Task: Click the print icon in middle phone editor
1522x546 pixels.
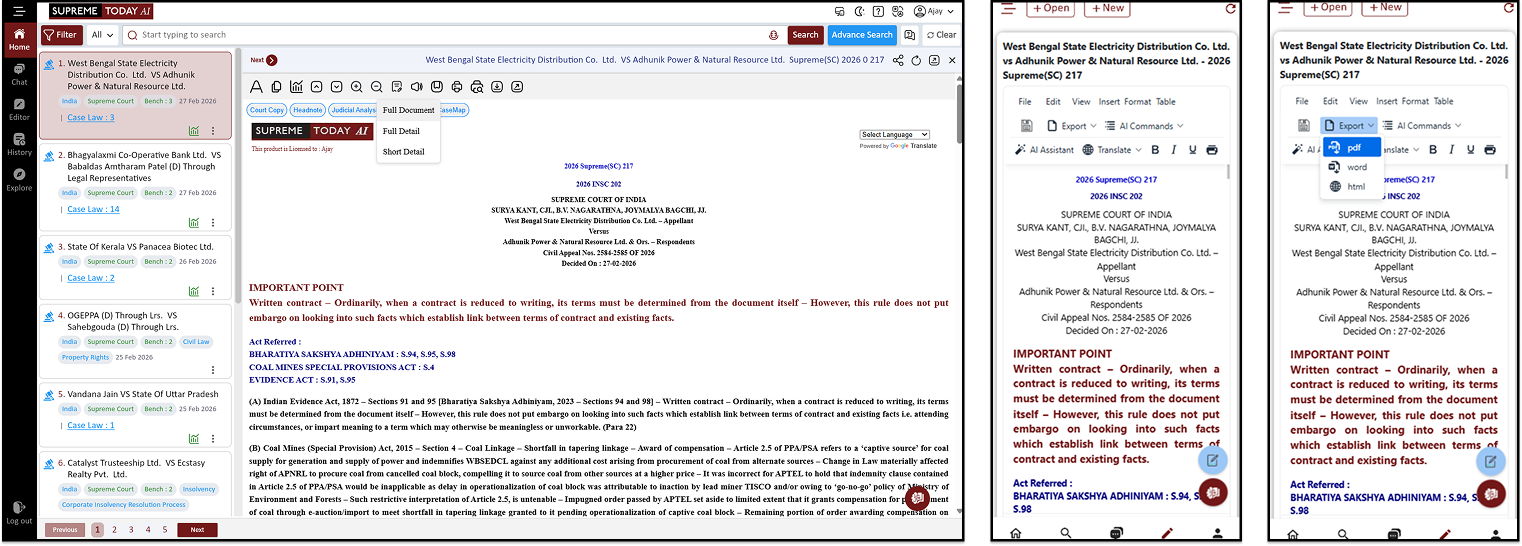Action: tap(1212, 150)
